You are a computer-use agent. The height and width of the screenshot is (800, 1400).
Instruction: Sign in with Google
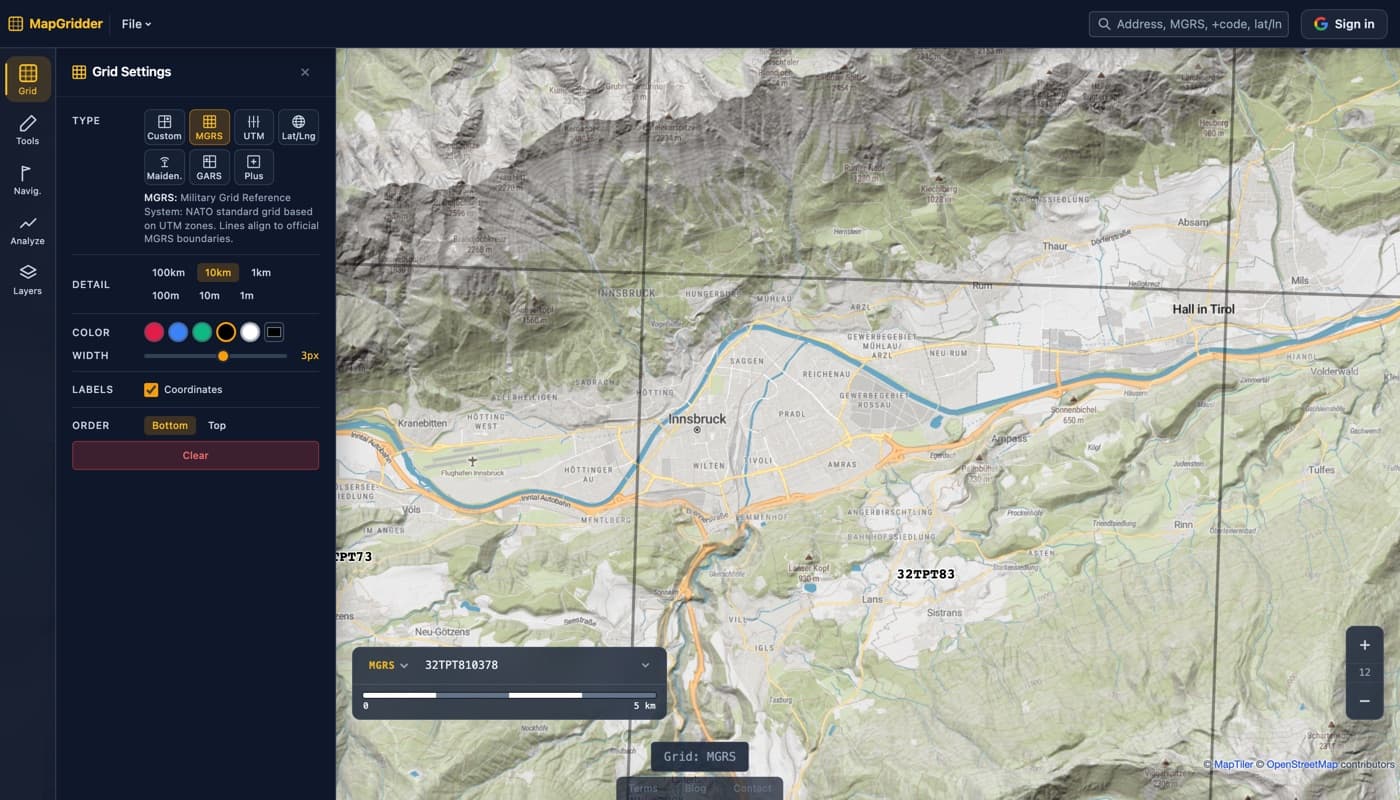[1343, 24]
